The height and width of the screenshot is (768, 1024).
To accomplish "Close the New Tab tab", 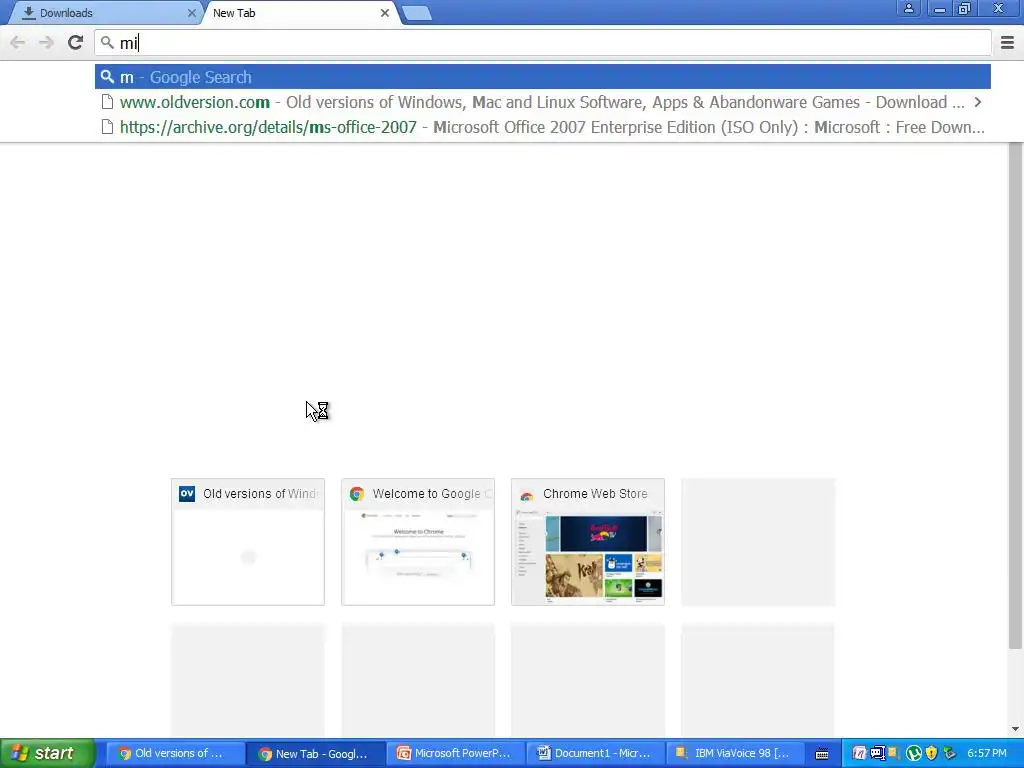I will pyautogui.click(x=385, y=13).
